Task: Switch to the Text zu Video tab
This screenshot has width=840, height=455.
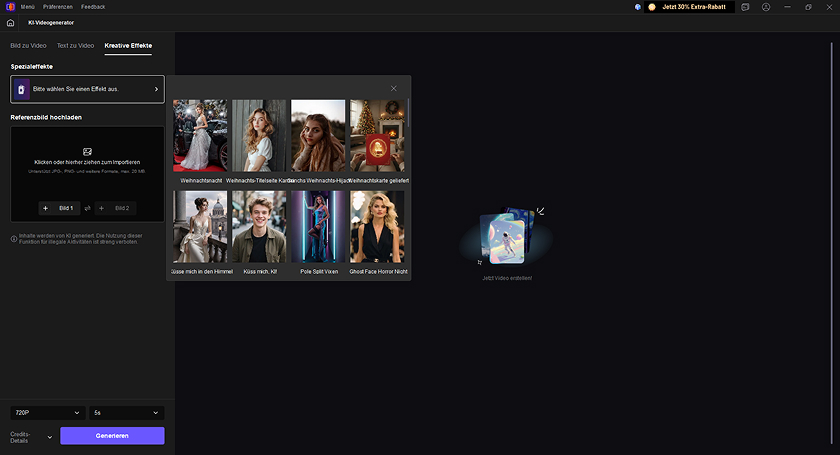Action: (75, 46)
